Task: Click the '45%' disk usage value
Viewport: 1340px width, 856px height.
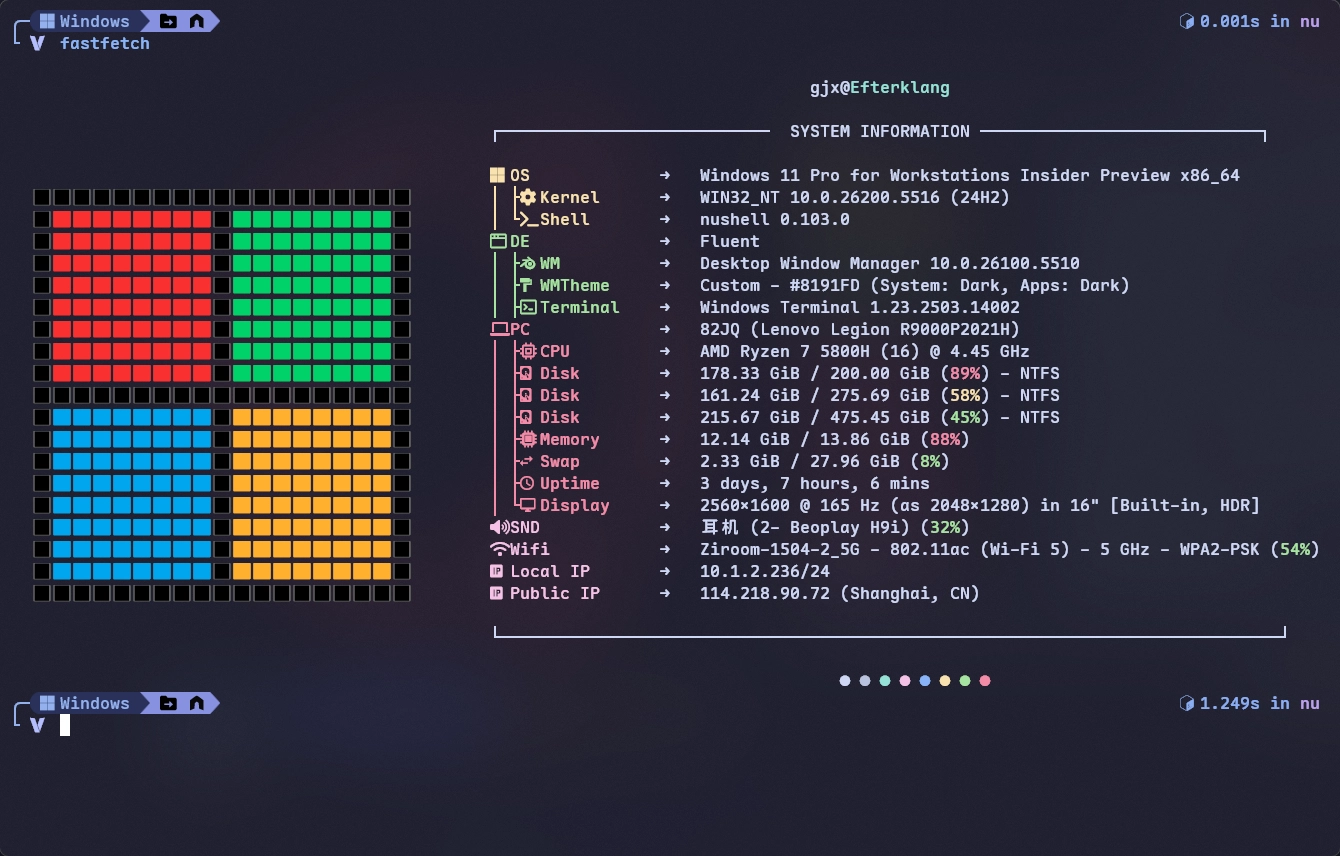Action: pos(965,417)
